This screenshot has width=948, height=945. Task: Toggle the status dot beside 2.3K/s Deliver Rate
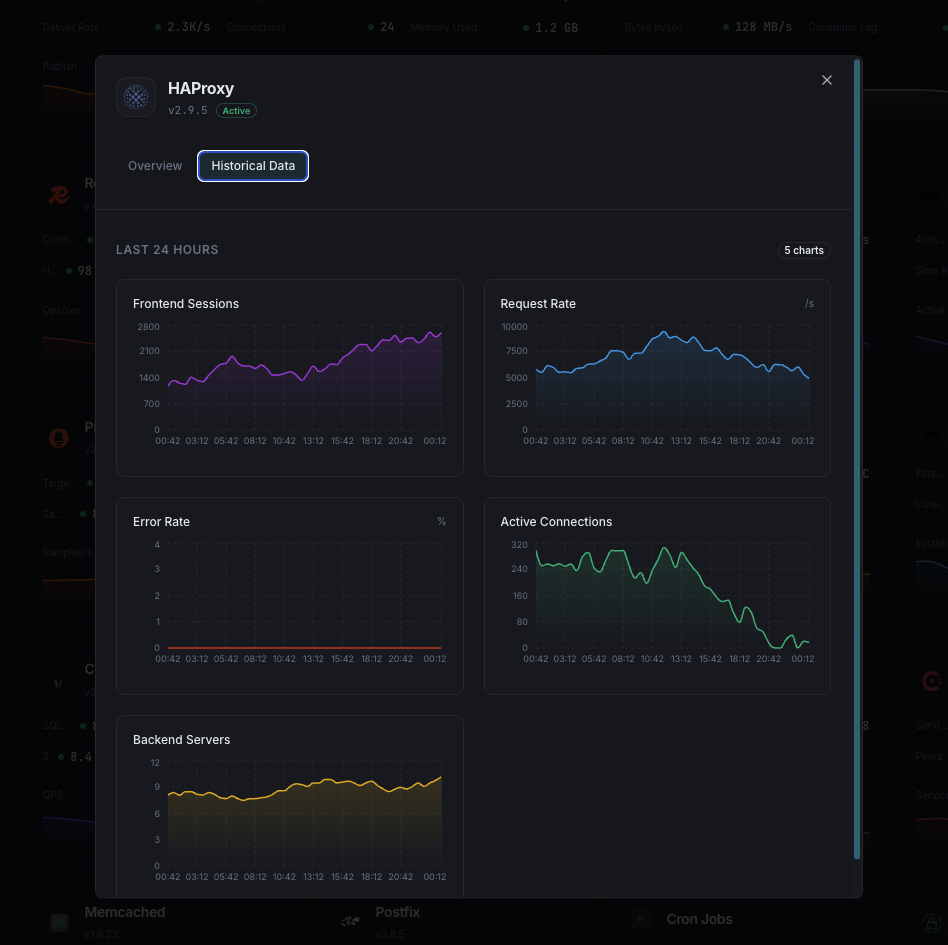coord(158,27)
